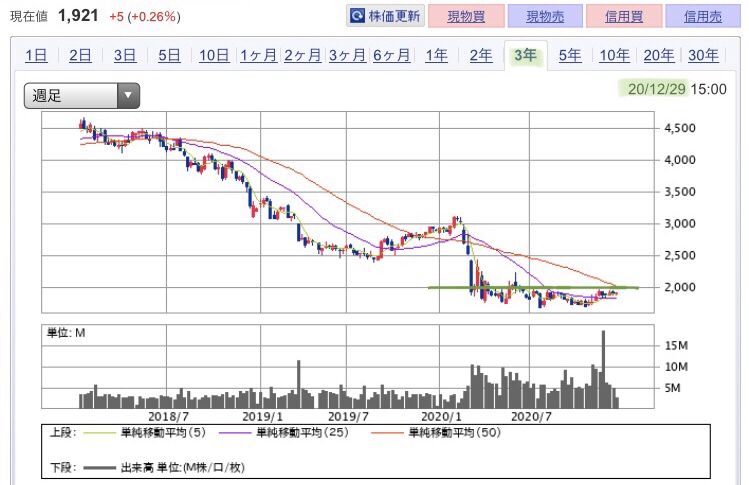Click the 単純移動平均(50) legend entry
Image resolution: width=749 pixels, height=485 pixels.
(436, 432)
